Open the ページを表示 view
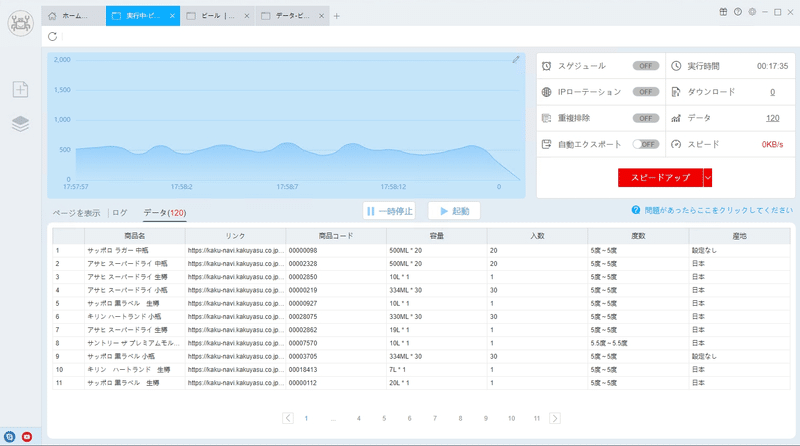 (x=77, y=213)
